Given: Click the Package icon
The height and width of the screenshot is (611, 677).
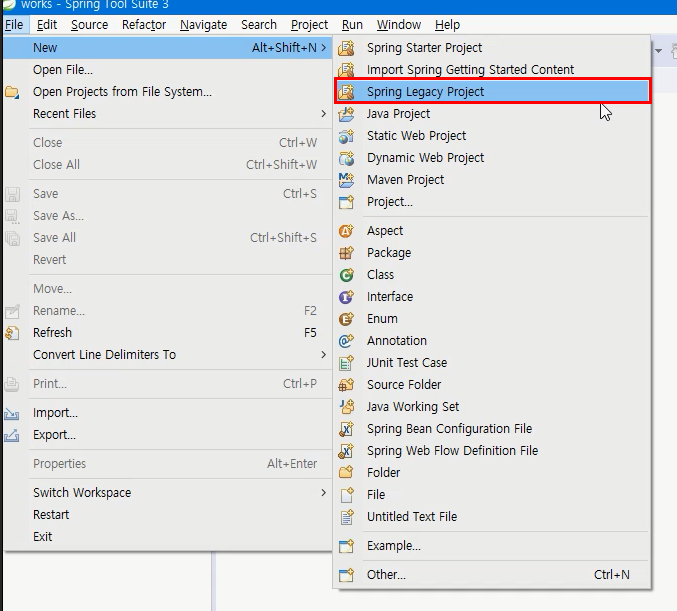Looking at the screenshot, I should point(346,253).
